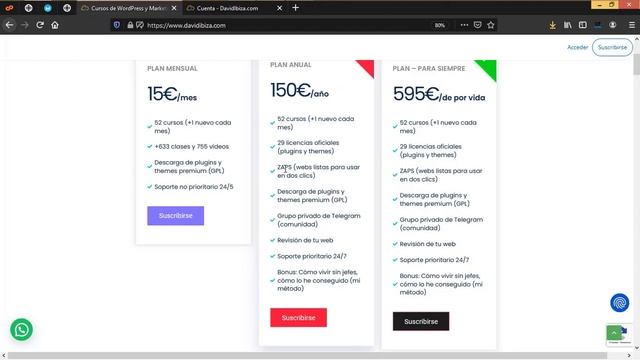Click 'Soporte no prioritario 24/5' item
The image size is (640, 360).
(x=194, y=187)
